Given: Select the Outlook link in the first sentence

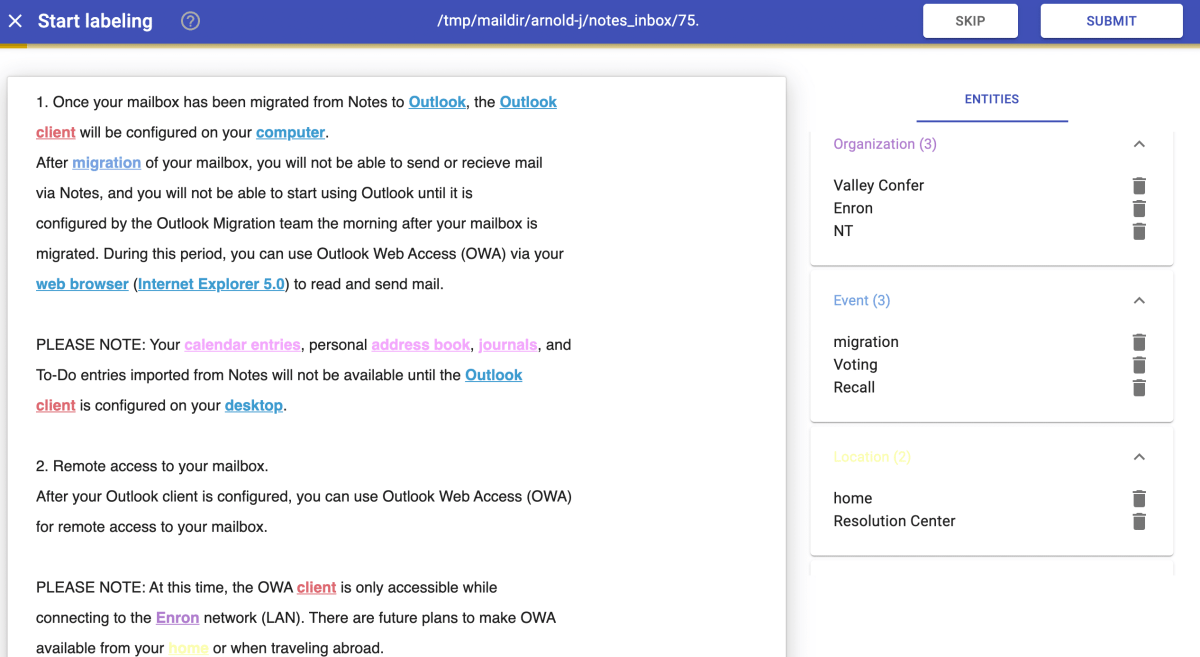Looking at the screenshot, I should point(437,101).
